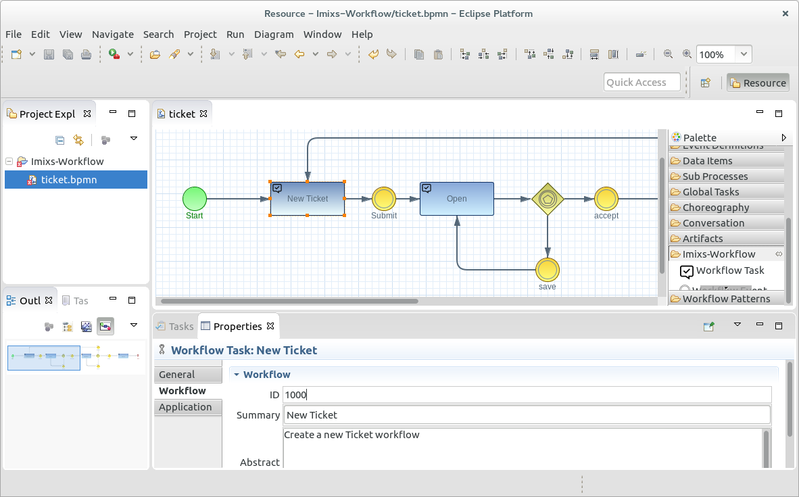
Task: Click the Save All toolbar icon
Action: point(67,54)
